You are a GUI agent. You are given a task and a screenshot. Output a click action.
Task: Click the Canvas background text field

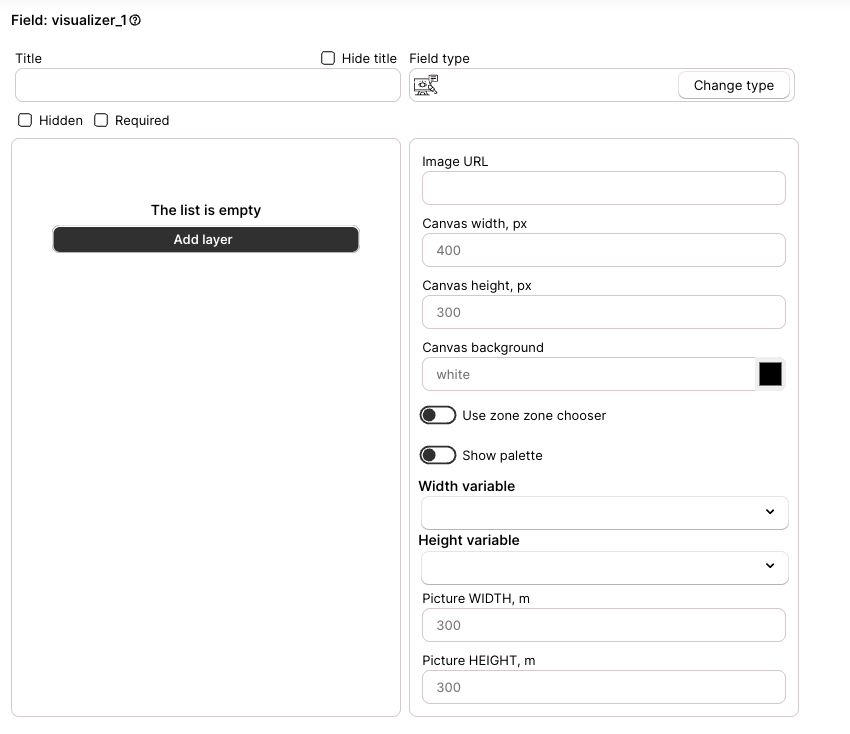589,374
